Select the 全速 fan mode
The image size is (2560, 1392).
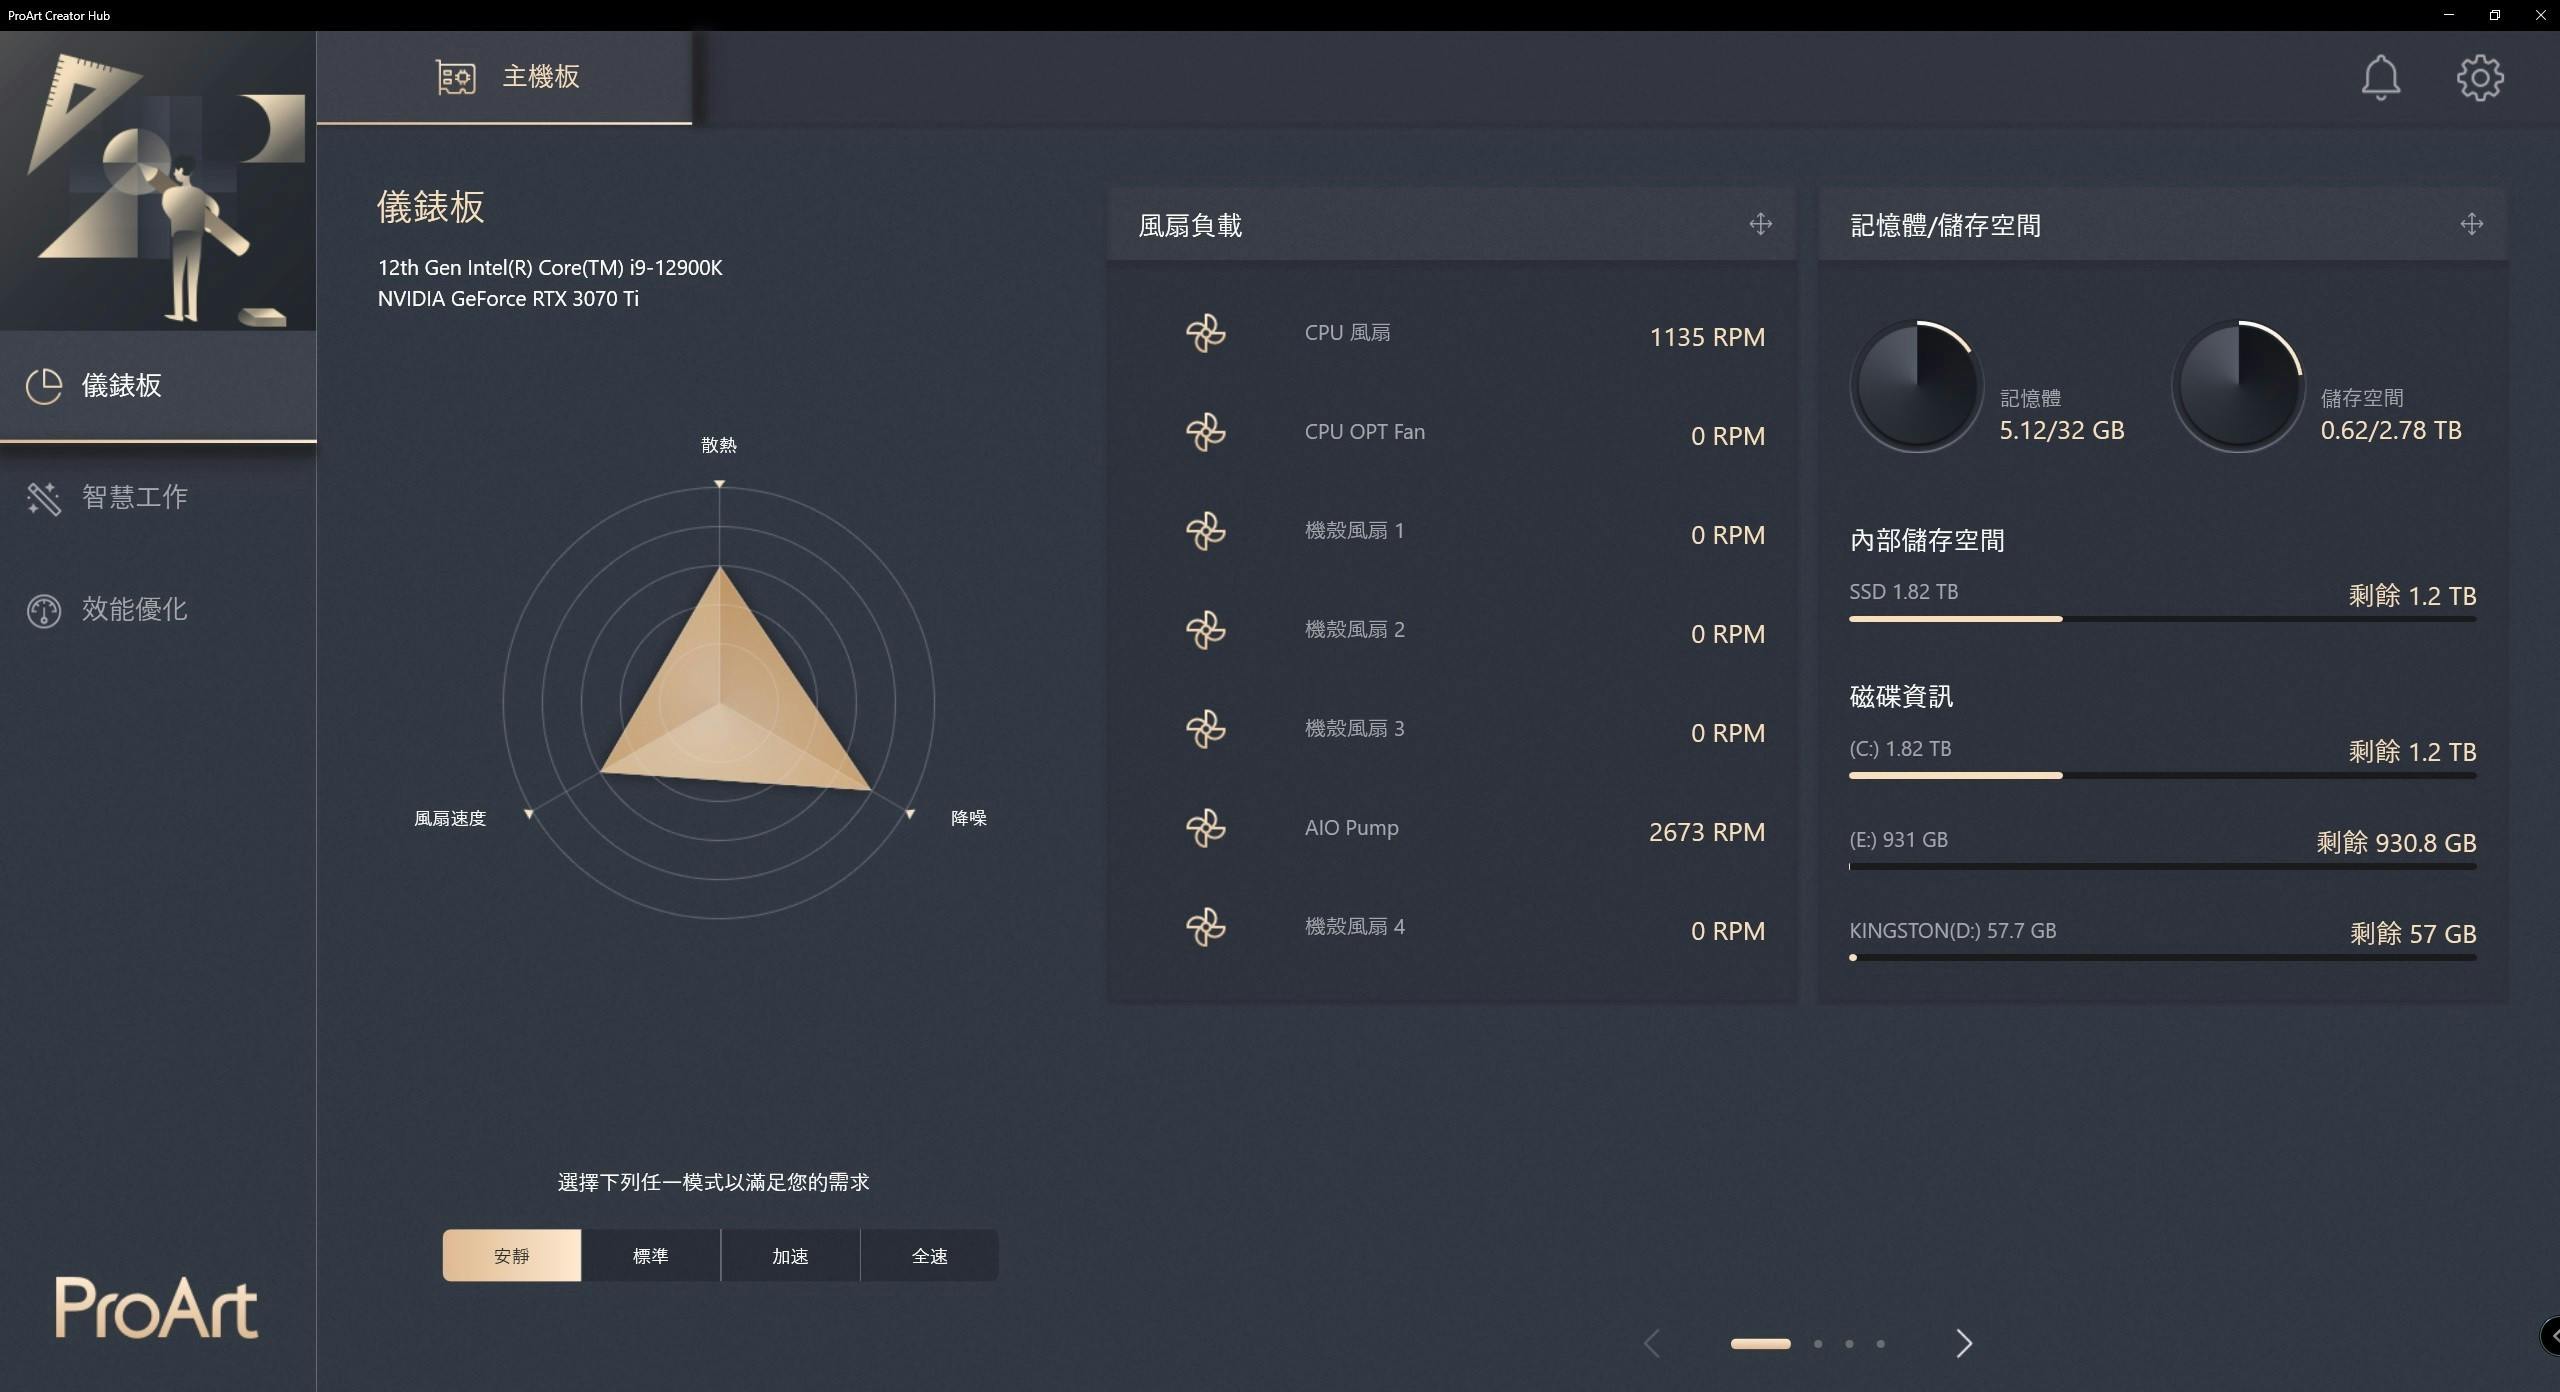click(929, 1255)
